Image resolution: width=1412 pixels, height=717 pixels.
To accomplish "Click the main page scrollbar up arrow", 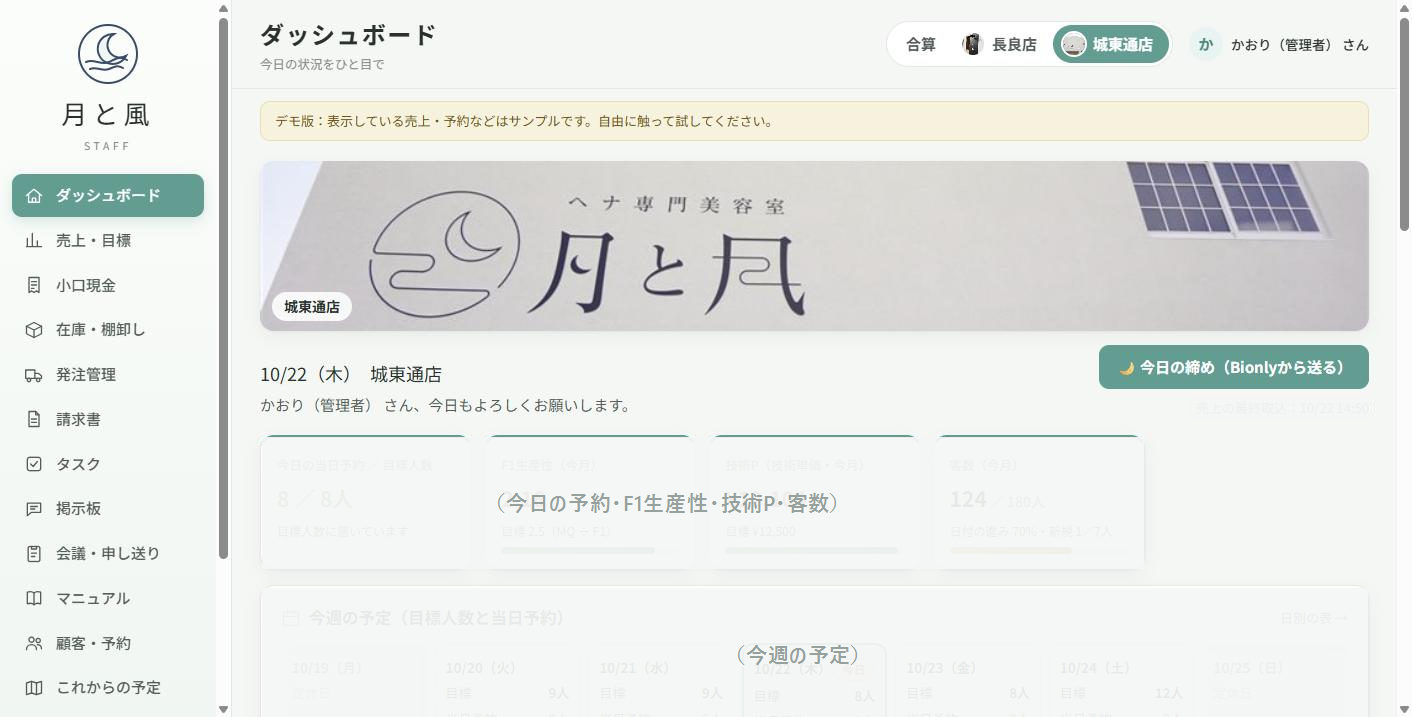I will pyautogui.click(x=1404, y=8).
